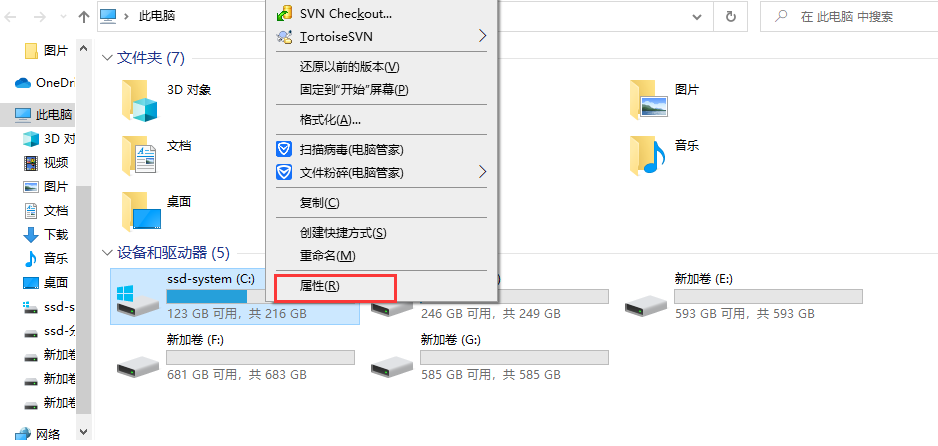Go up one level with up arrow
938x446 pixels.
(x=84, y=17)
